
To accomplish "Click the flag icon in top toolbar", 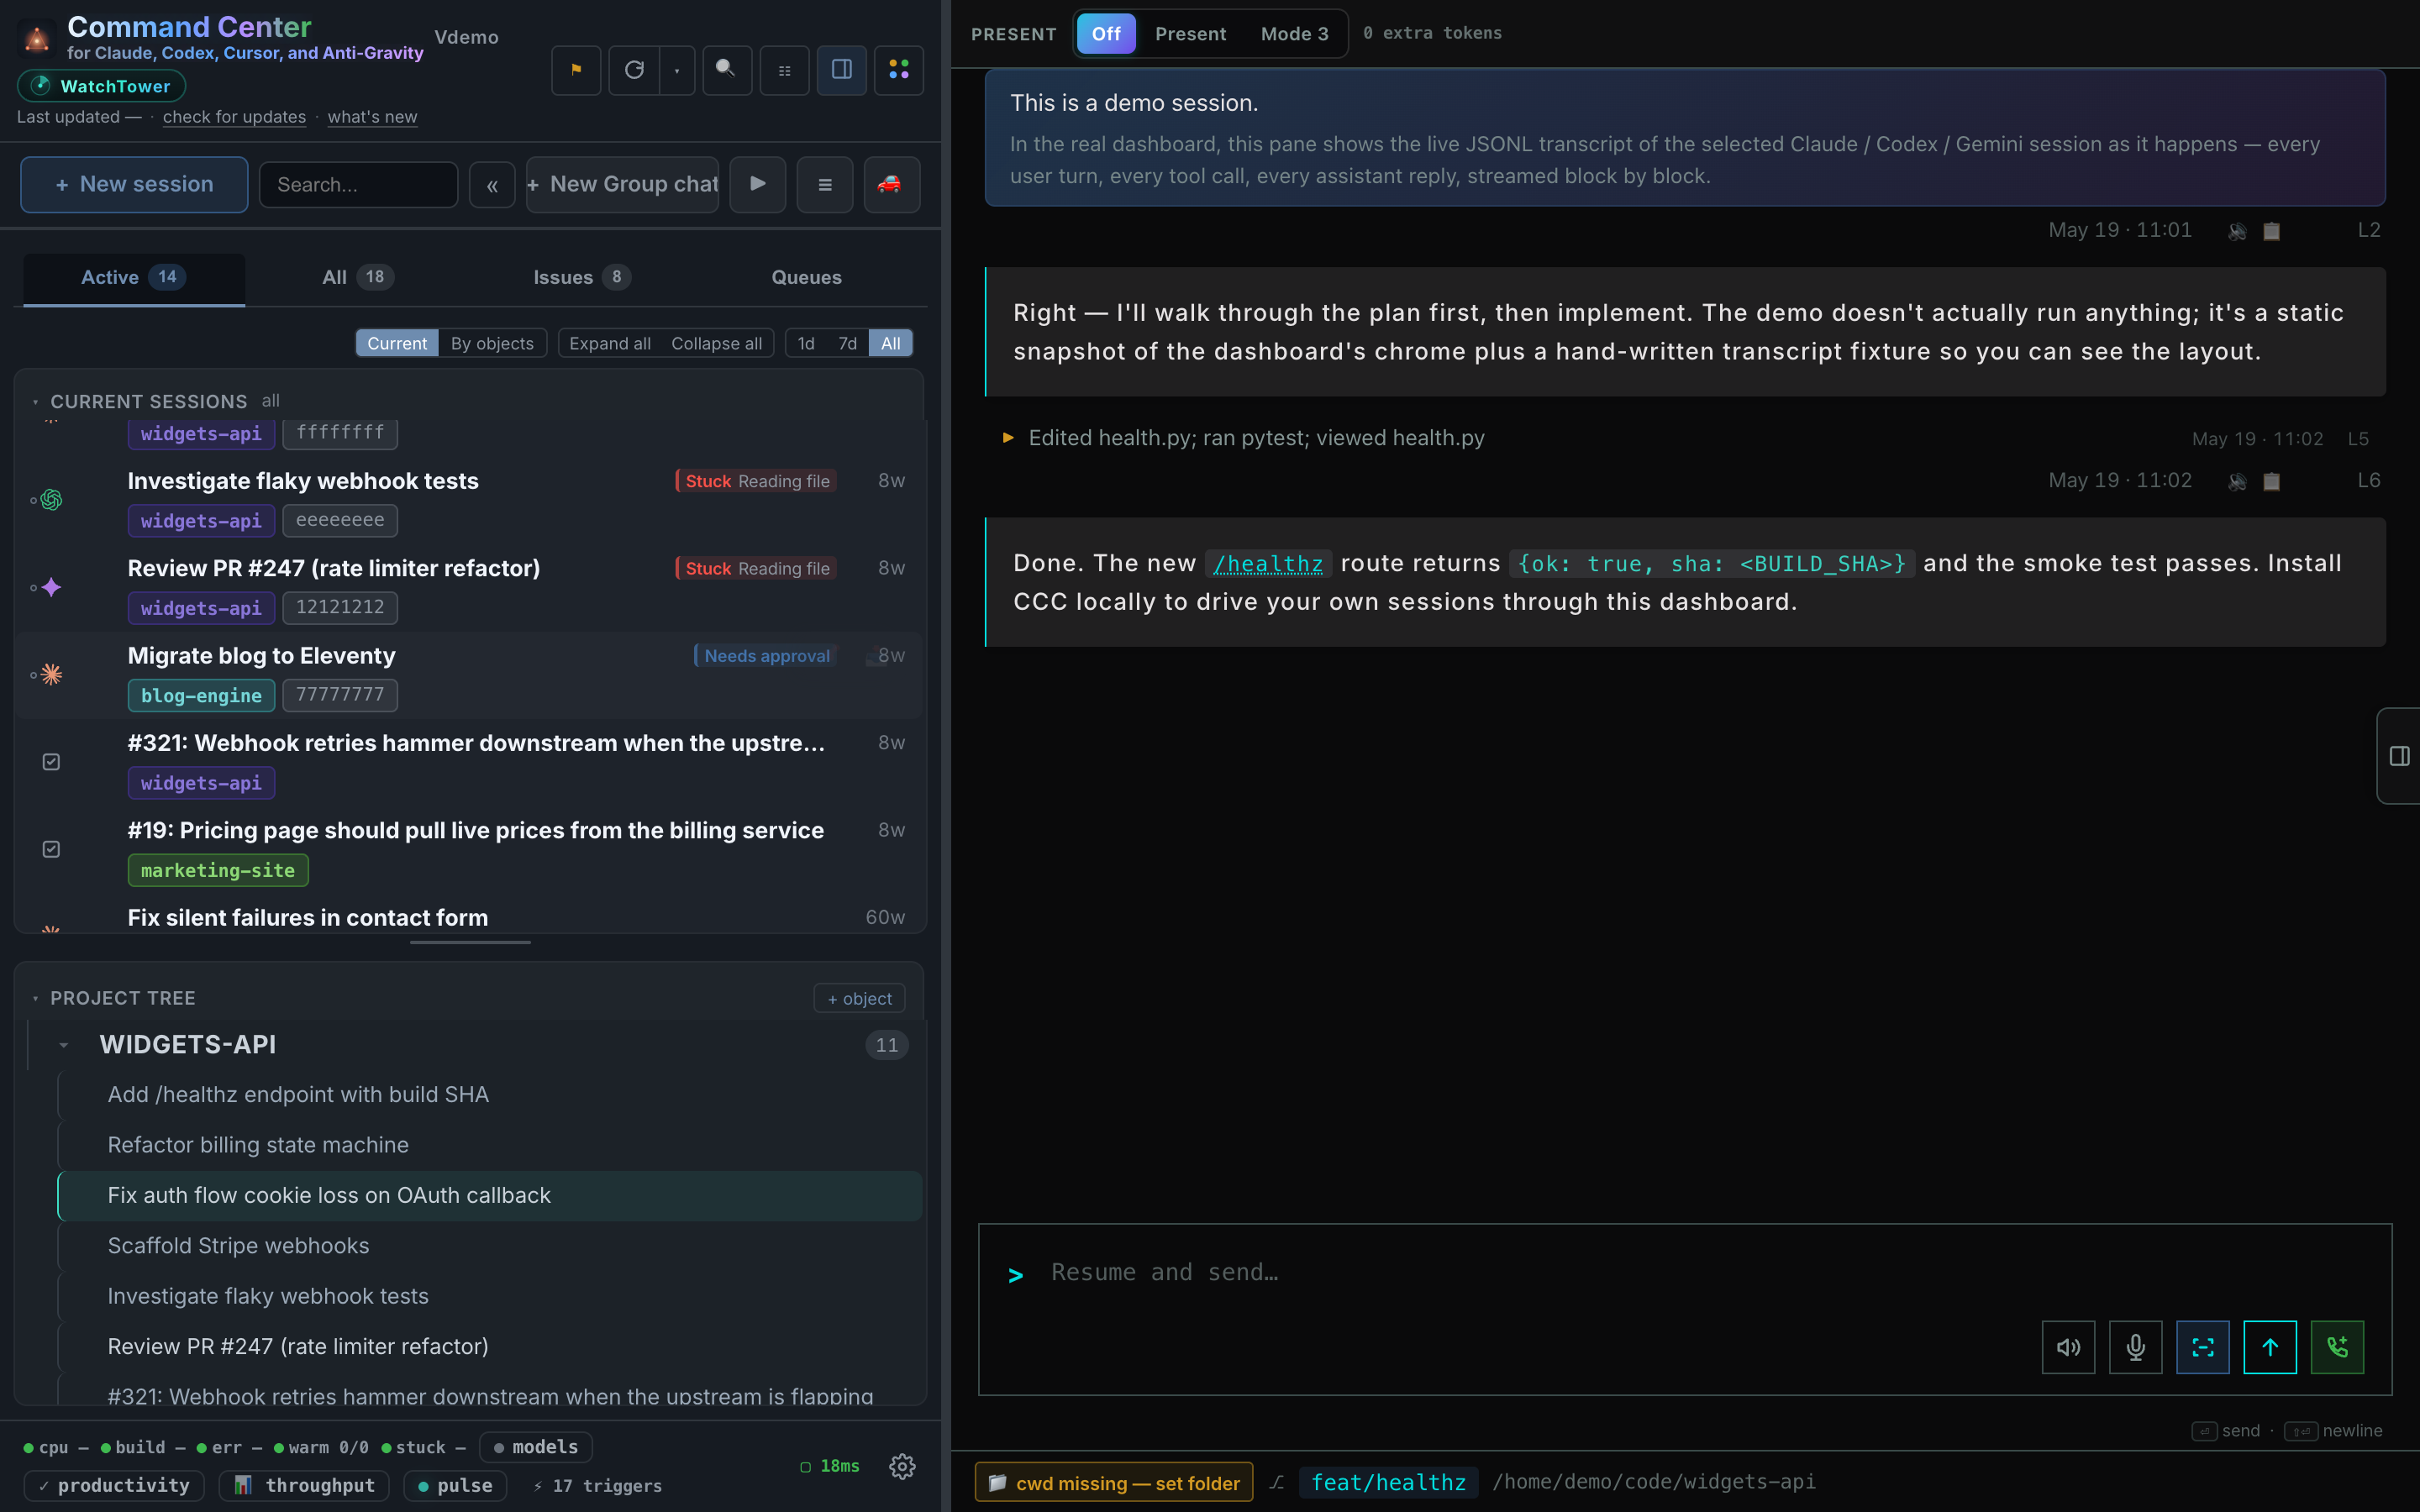I will pos(576,70).
